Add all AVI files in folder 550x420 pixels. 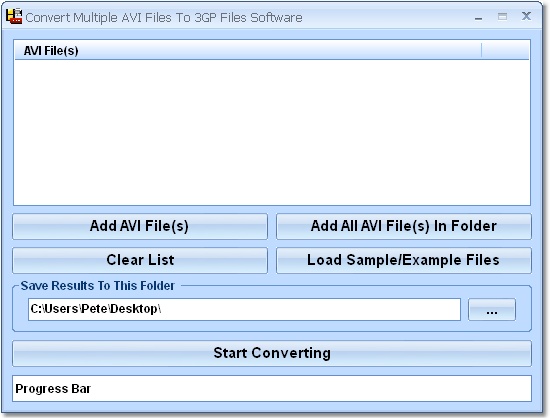404,226
